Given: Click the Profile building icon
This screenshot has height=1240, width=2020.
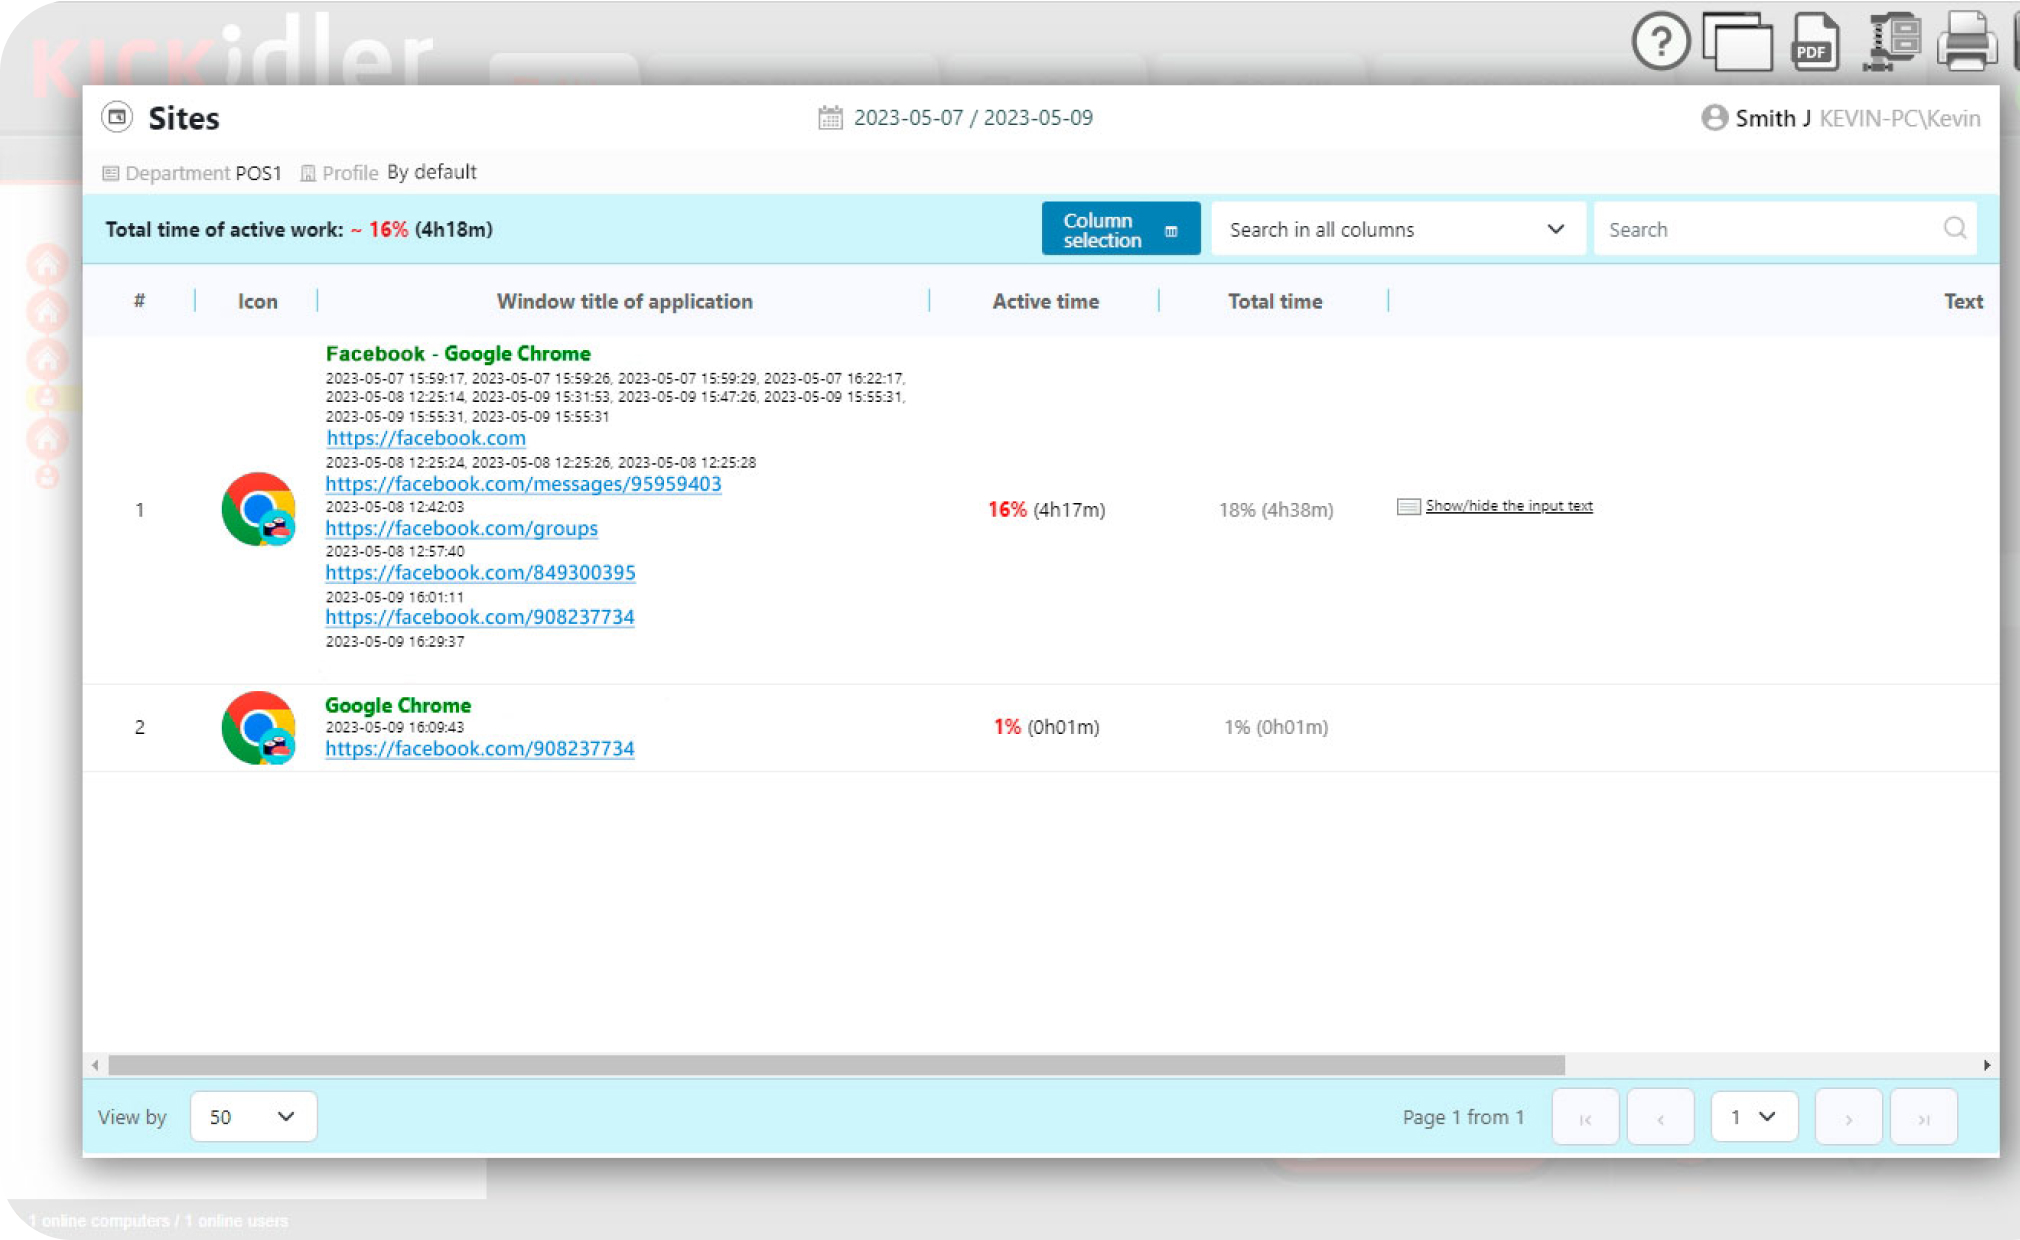Looking at the screenshot, I should click(x=308, y=173).
